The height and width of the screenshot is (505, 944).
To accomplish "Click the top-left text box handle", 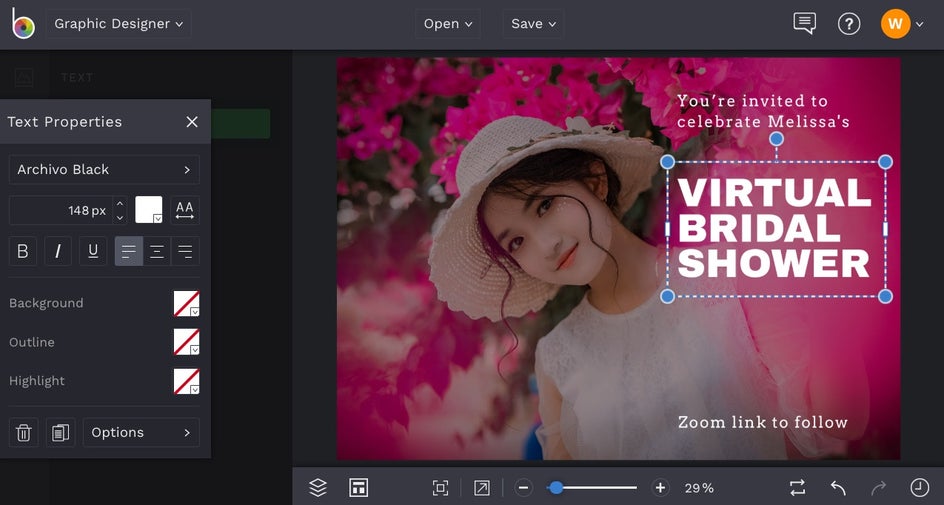I will click(x=668, y=162).
